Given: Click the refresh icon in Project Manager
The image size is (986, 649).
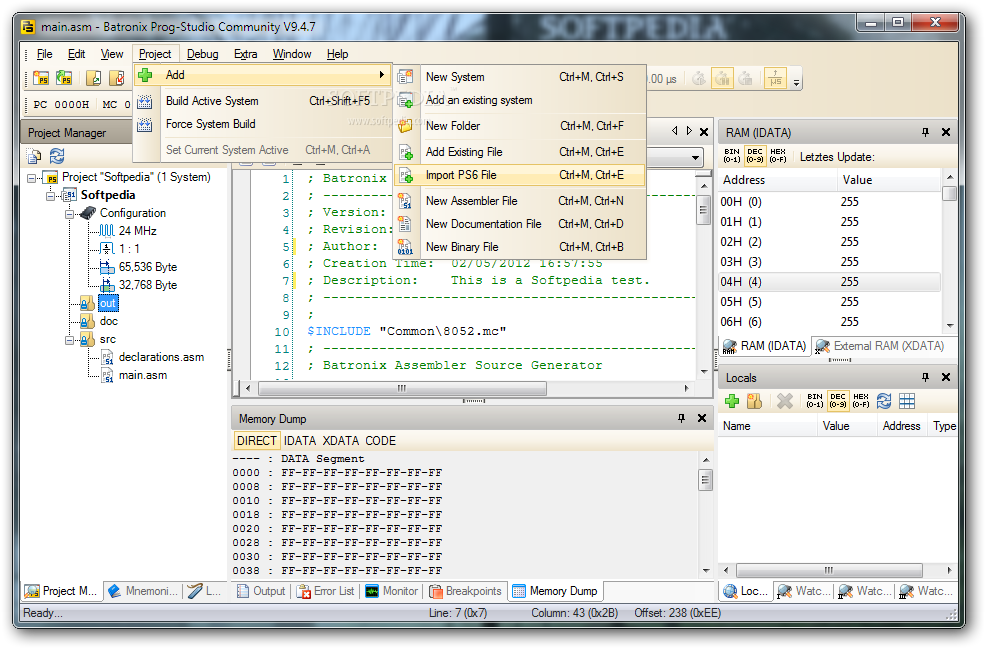Looking at the screenshot, I should [57, 155].
